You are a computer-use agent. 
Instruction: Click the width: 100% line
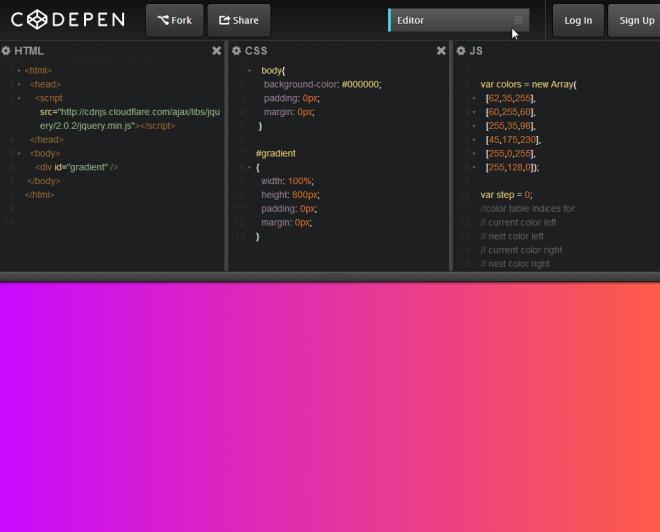click(287, 181)
